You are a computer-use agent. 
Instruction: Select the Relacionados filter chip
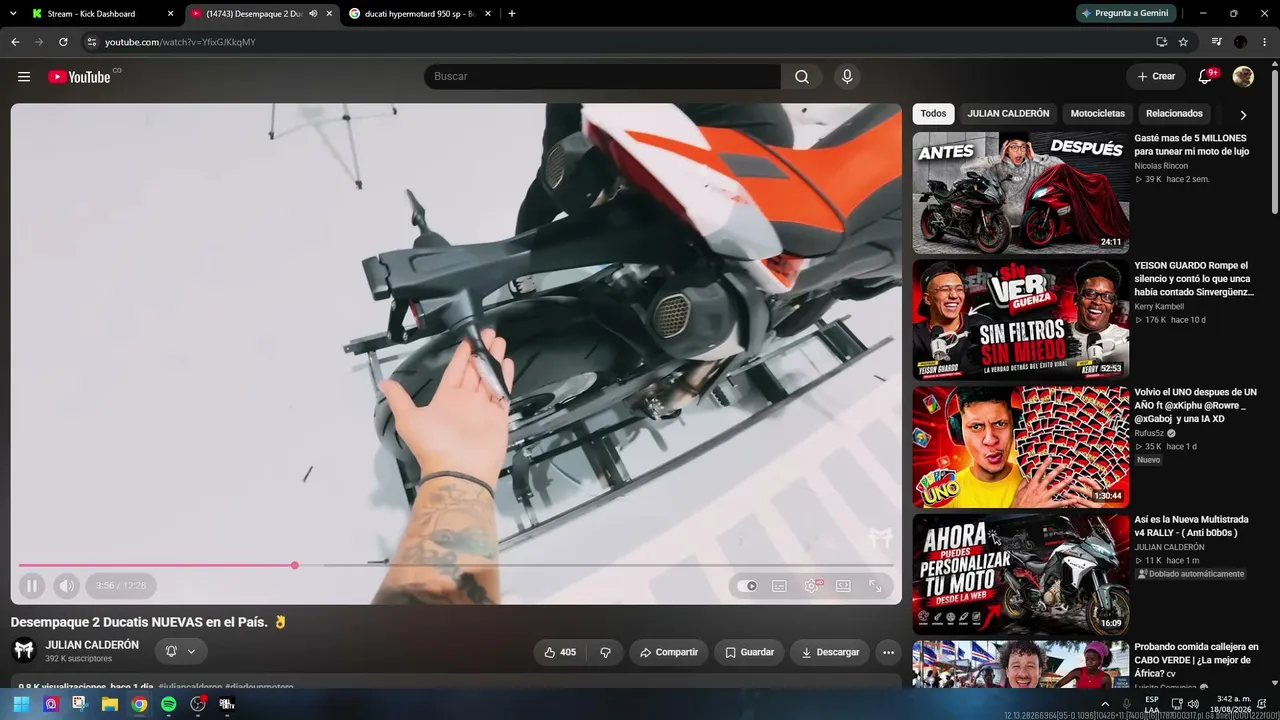[1174, 114]
